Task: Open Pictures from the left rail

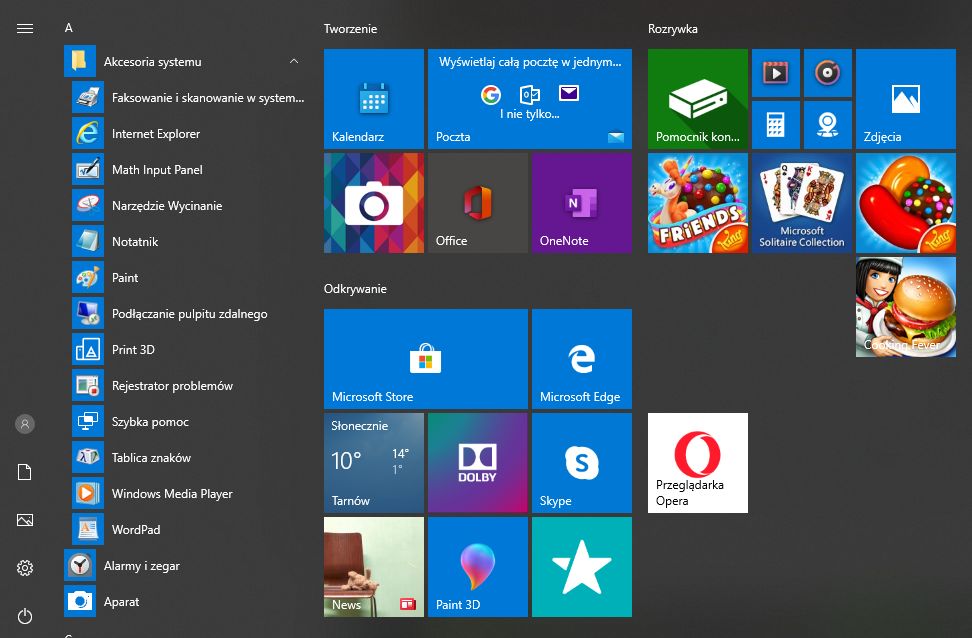Action: click(25, 520)
